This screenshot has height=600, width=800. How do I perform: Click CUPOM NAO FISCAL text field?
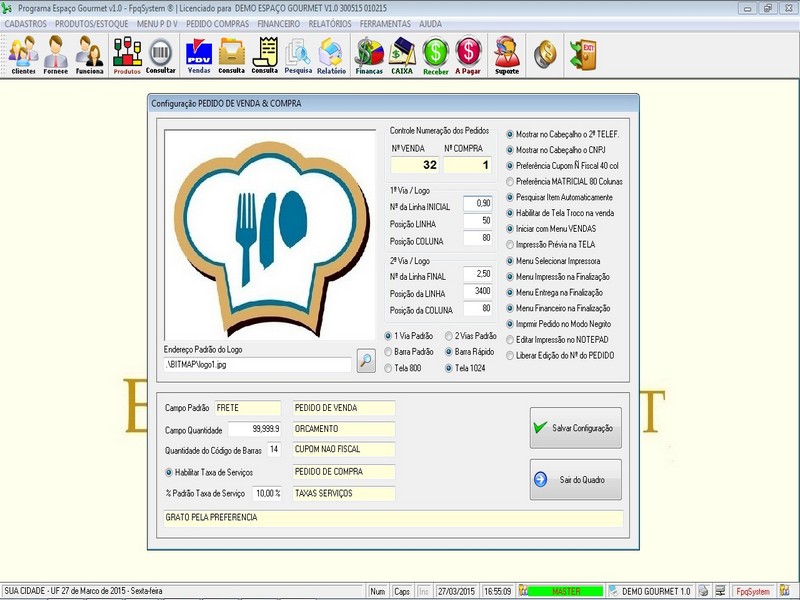(x=344, y=449)
